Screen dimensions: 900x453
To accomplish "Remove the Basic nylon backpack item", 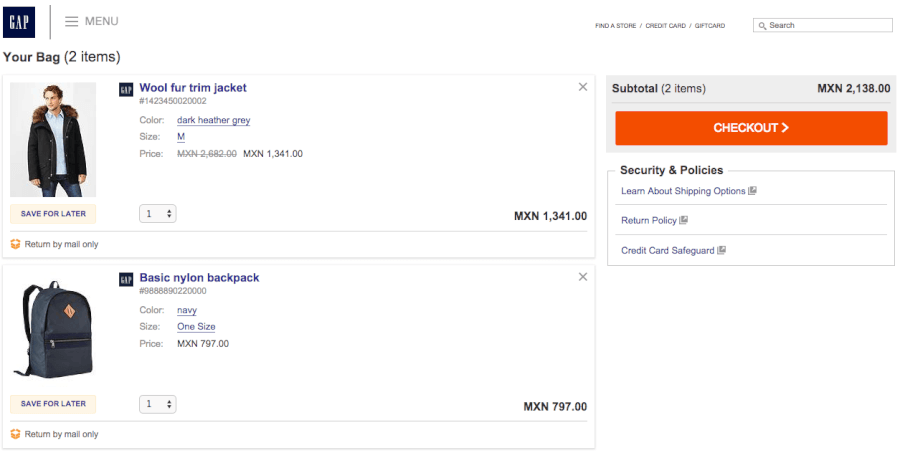I will [583, 277].
